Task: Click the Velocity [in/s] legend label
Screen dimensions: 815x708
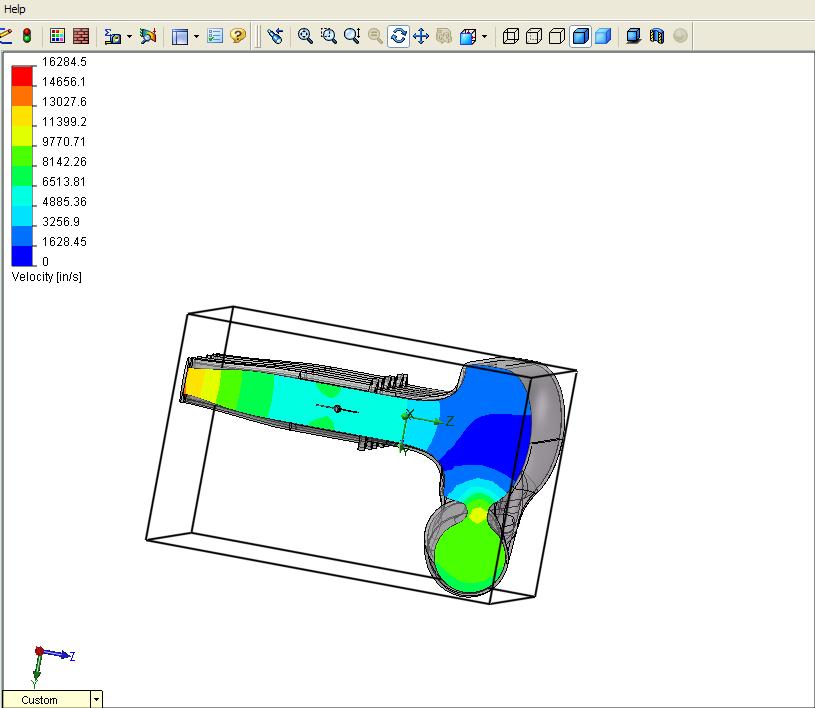Action: pos(47,276)
